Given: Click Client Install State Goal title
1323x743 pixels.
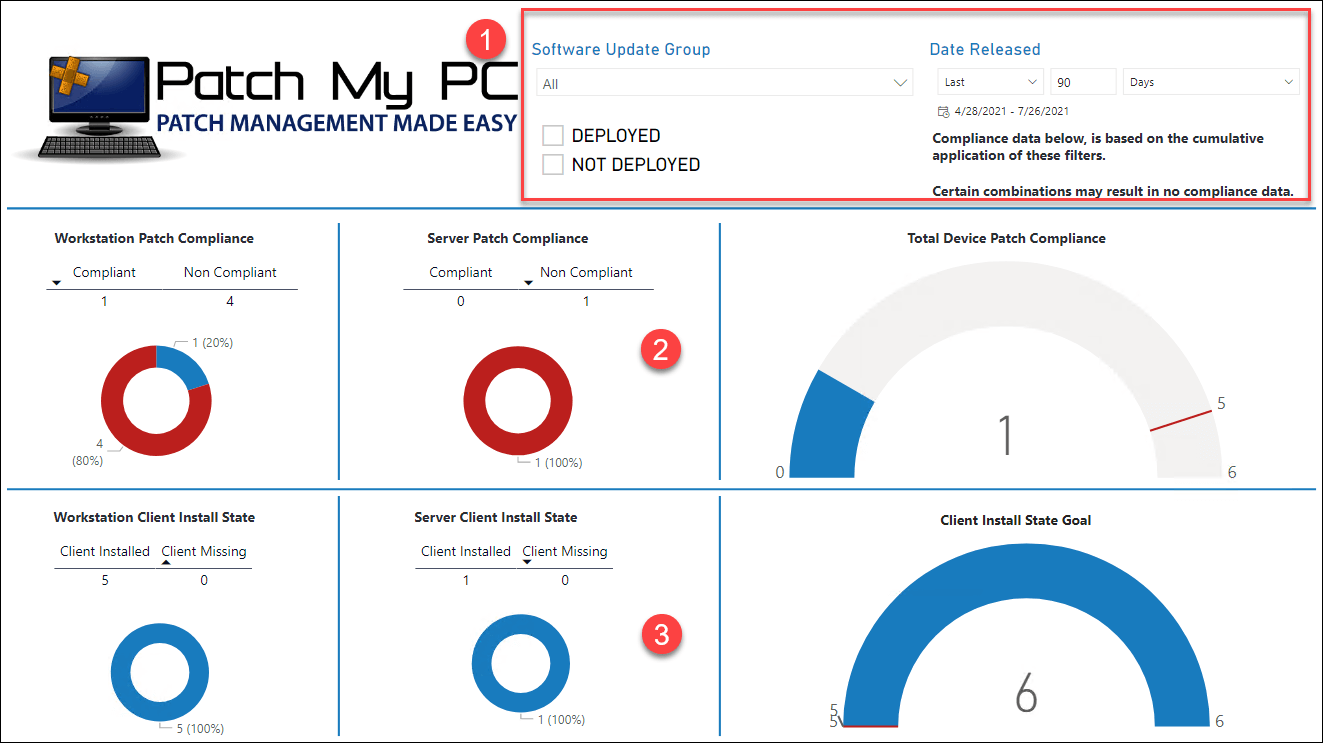Looking at the screenshot, I should tap(1016, 520).
